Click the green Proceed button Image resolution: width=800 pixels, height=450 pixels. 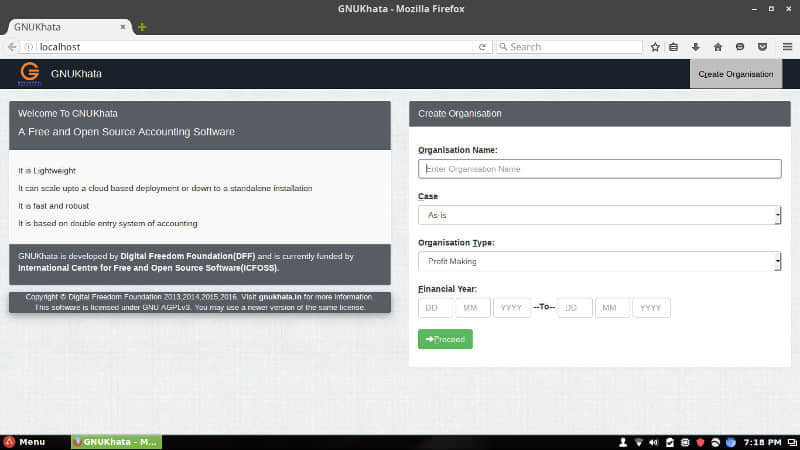445,339
